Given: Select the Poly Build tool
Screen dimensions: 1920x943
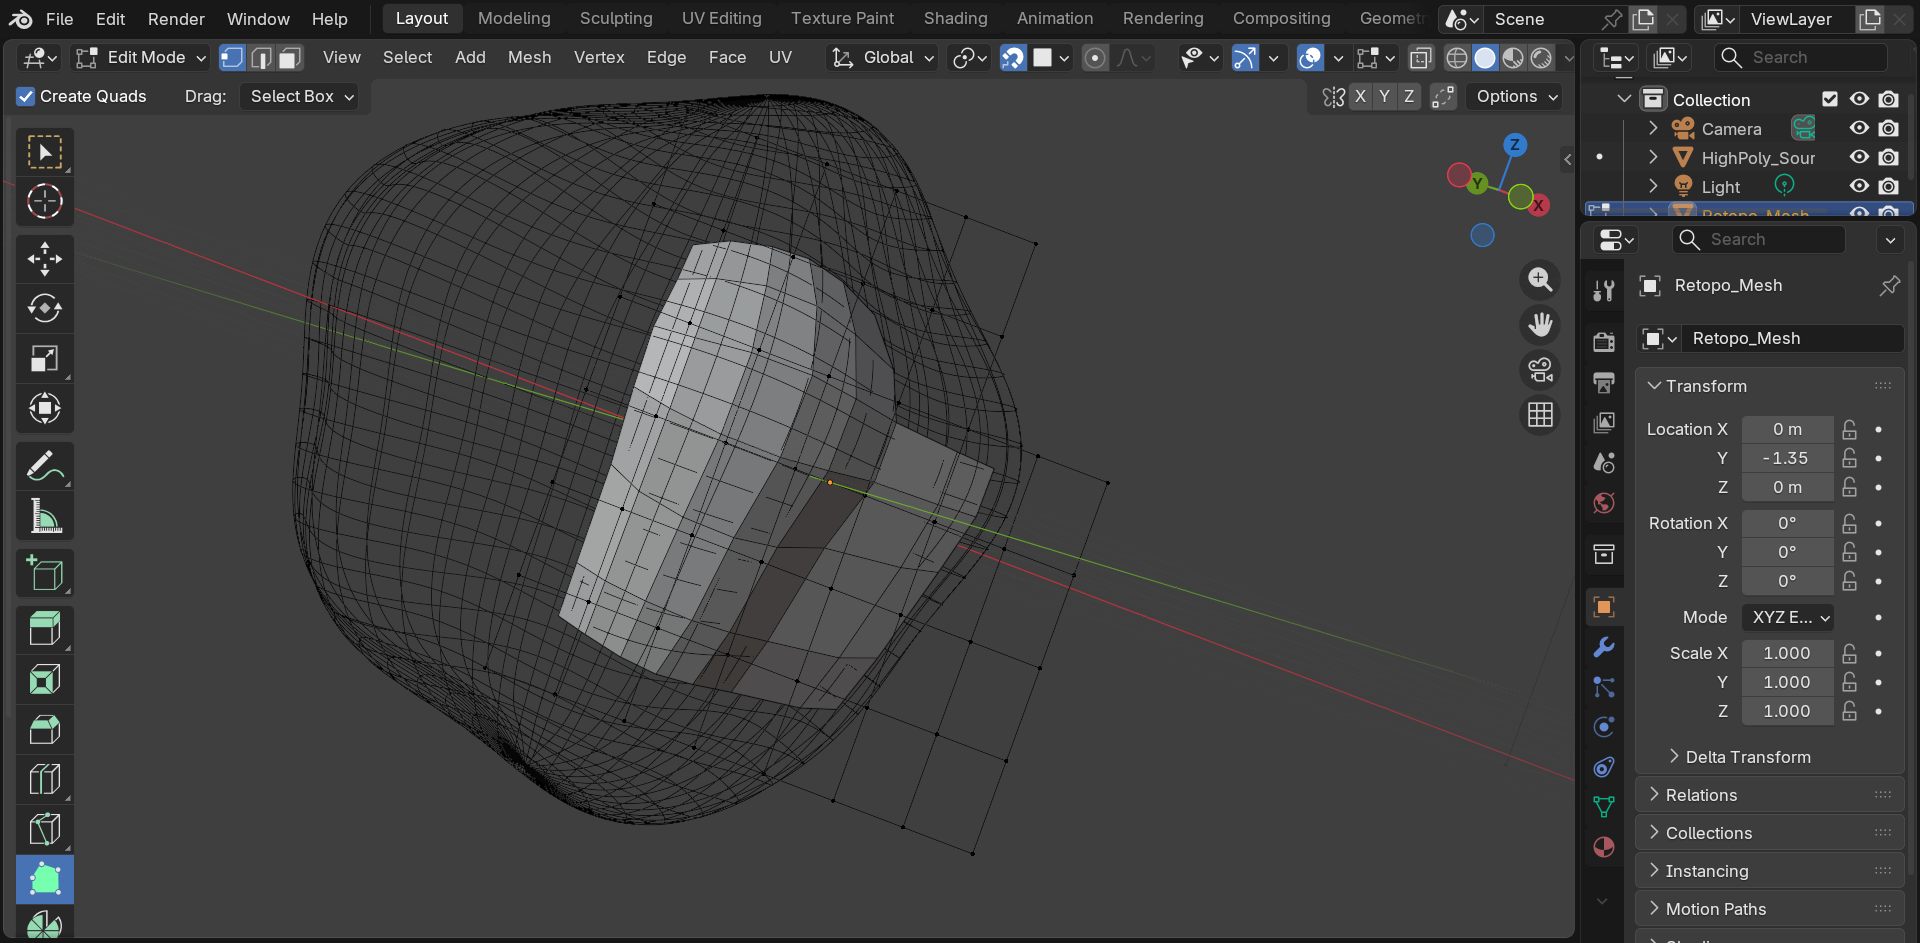Looking at the screenshot, I should pyautogui.click(x=45, y=879).
